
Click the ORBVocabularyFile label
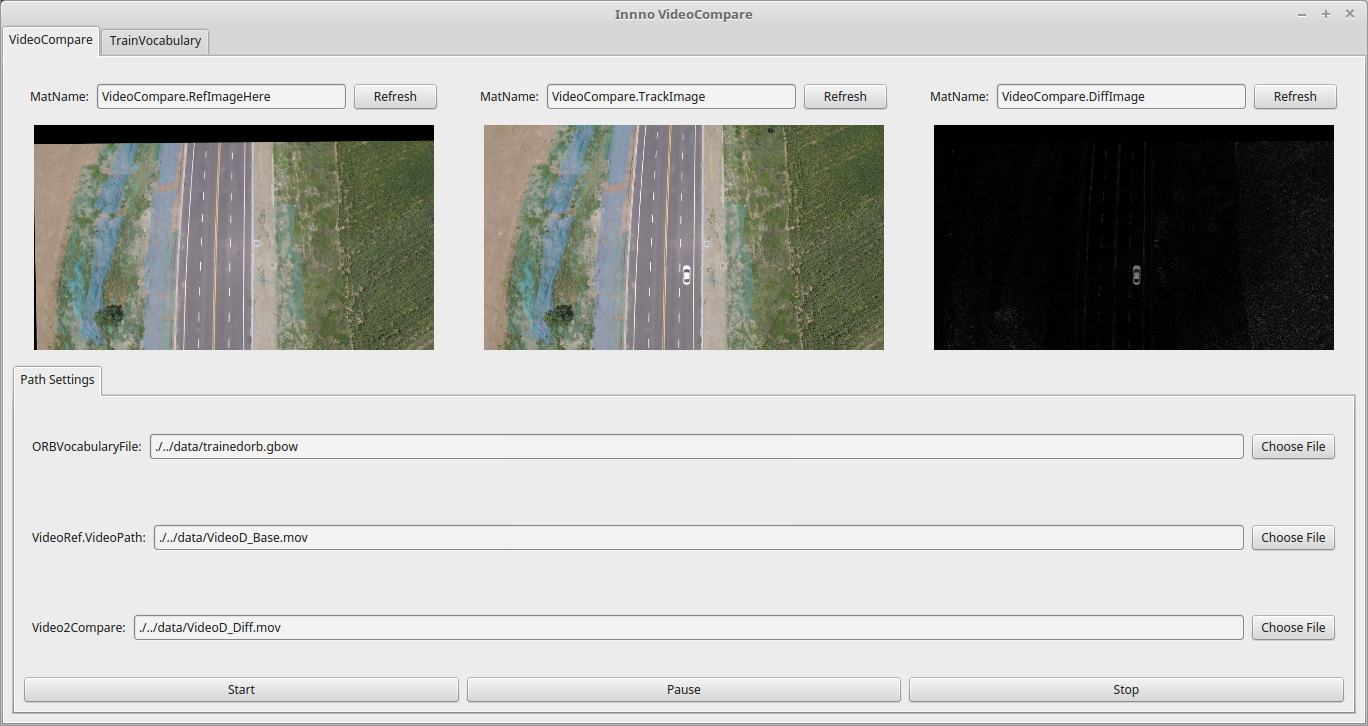[87, 447]
